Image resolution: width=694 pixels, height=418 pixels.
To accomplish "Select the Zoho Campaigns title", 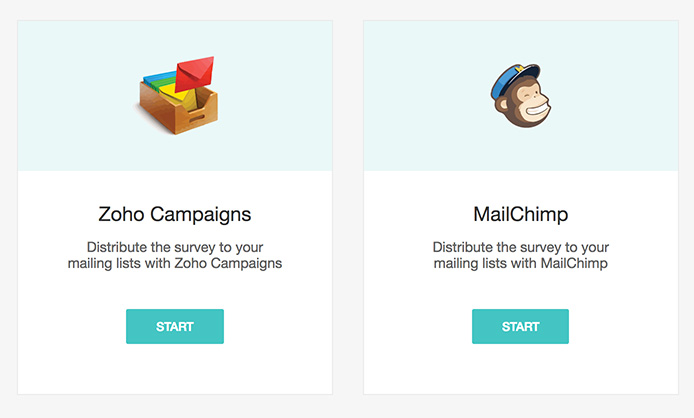I will point(175,215).
